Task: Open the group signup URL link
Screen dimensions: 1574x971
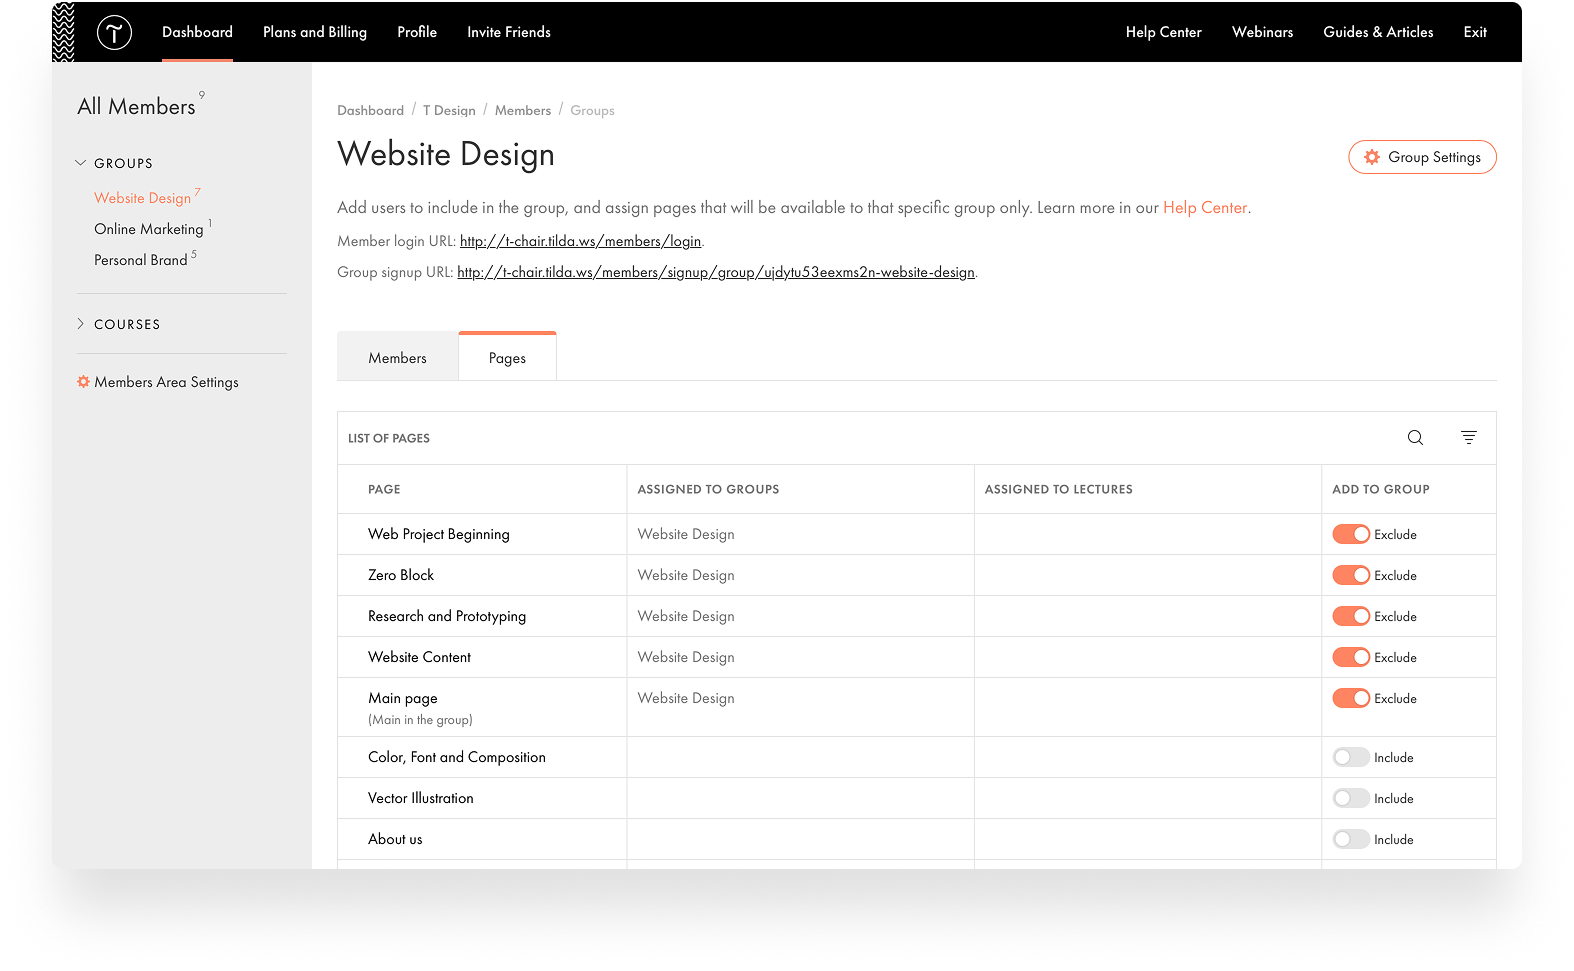Action: (715, 272)
